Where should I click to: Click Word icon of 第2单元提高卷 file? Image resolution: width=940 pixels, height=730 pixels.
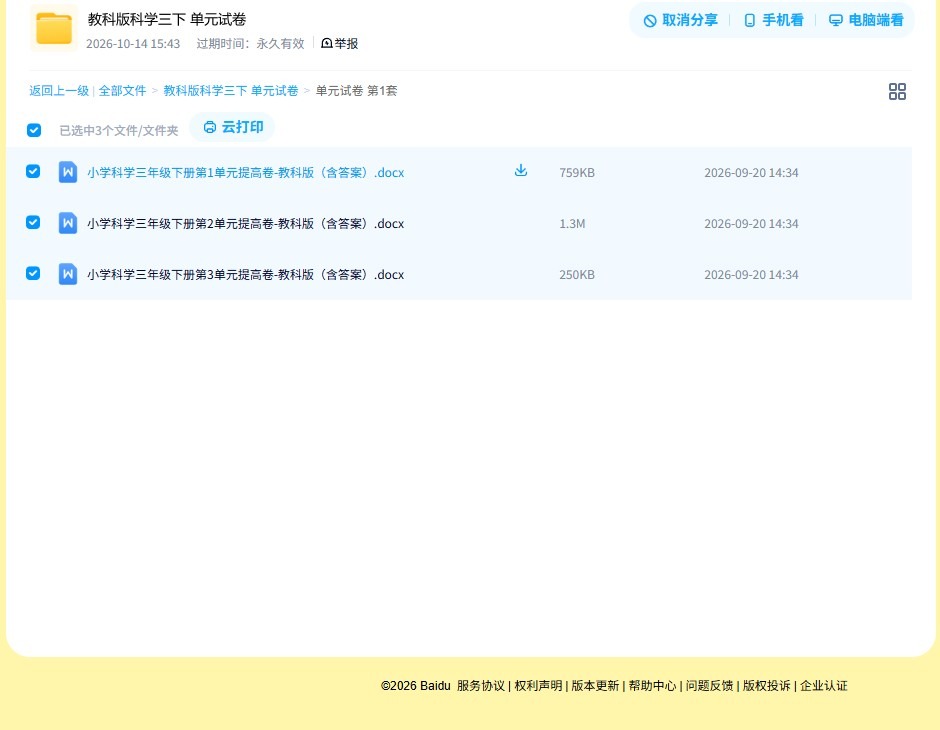pyautogui.click(x=68, y=223)
